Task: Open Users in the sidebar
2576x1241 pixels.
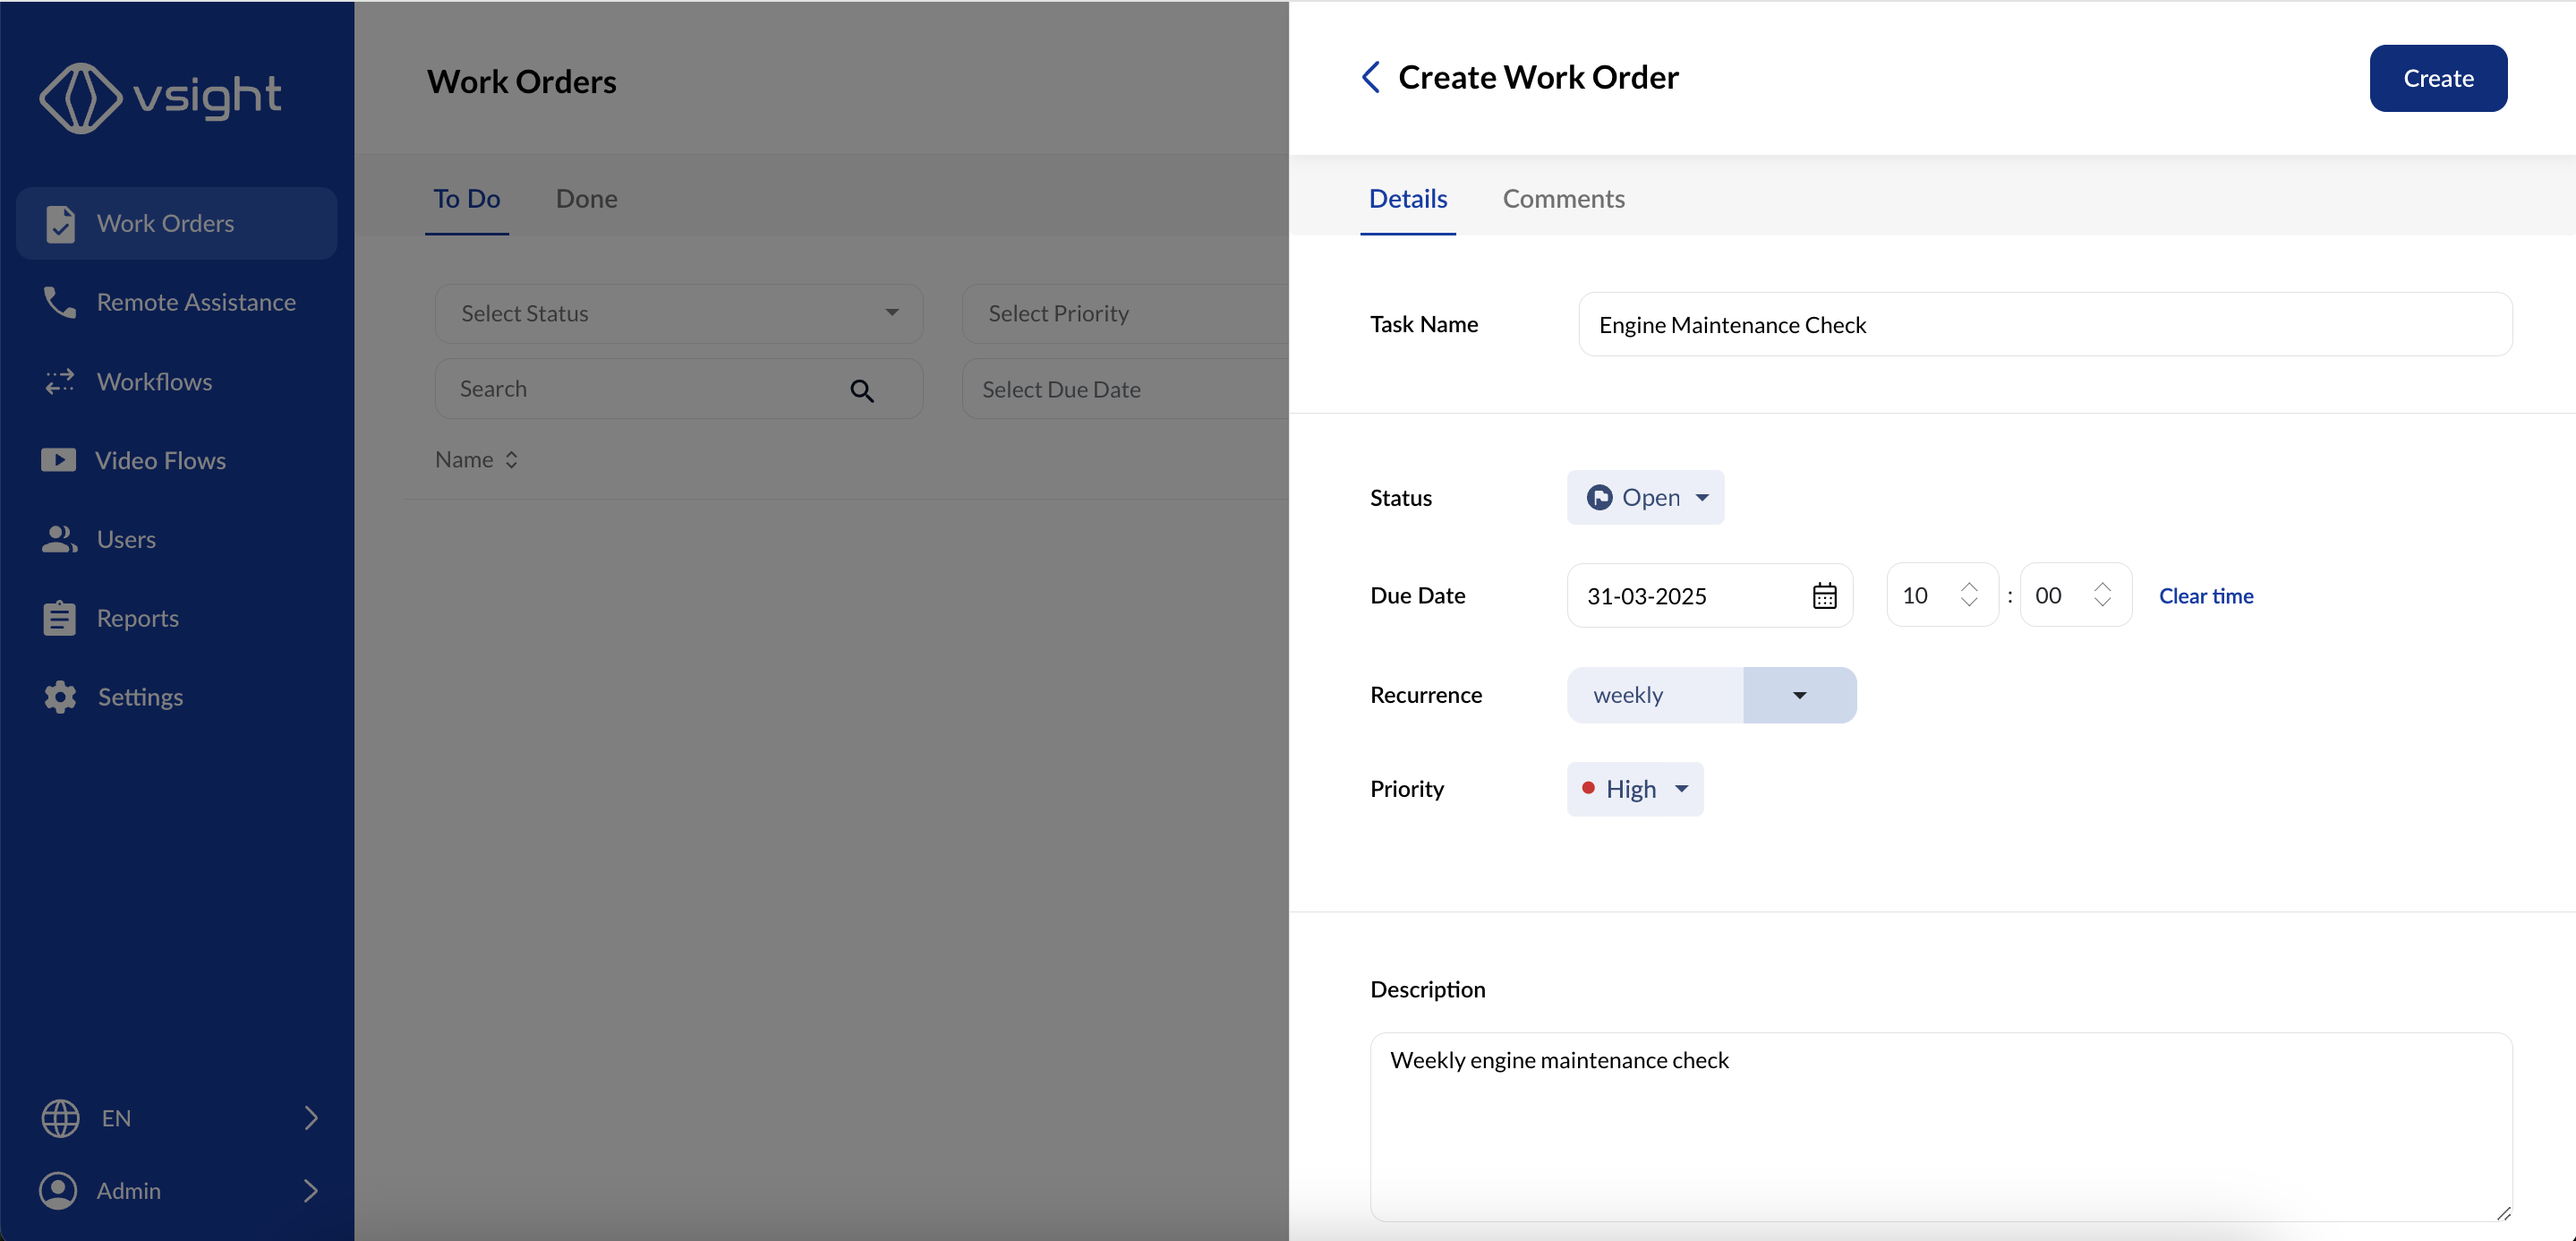Action: [177, 539]
